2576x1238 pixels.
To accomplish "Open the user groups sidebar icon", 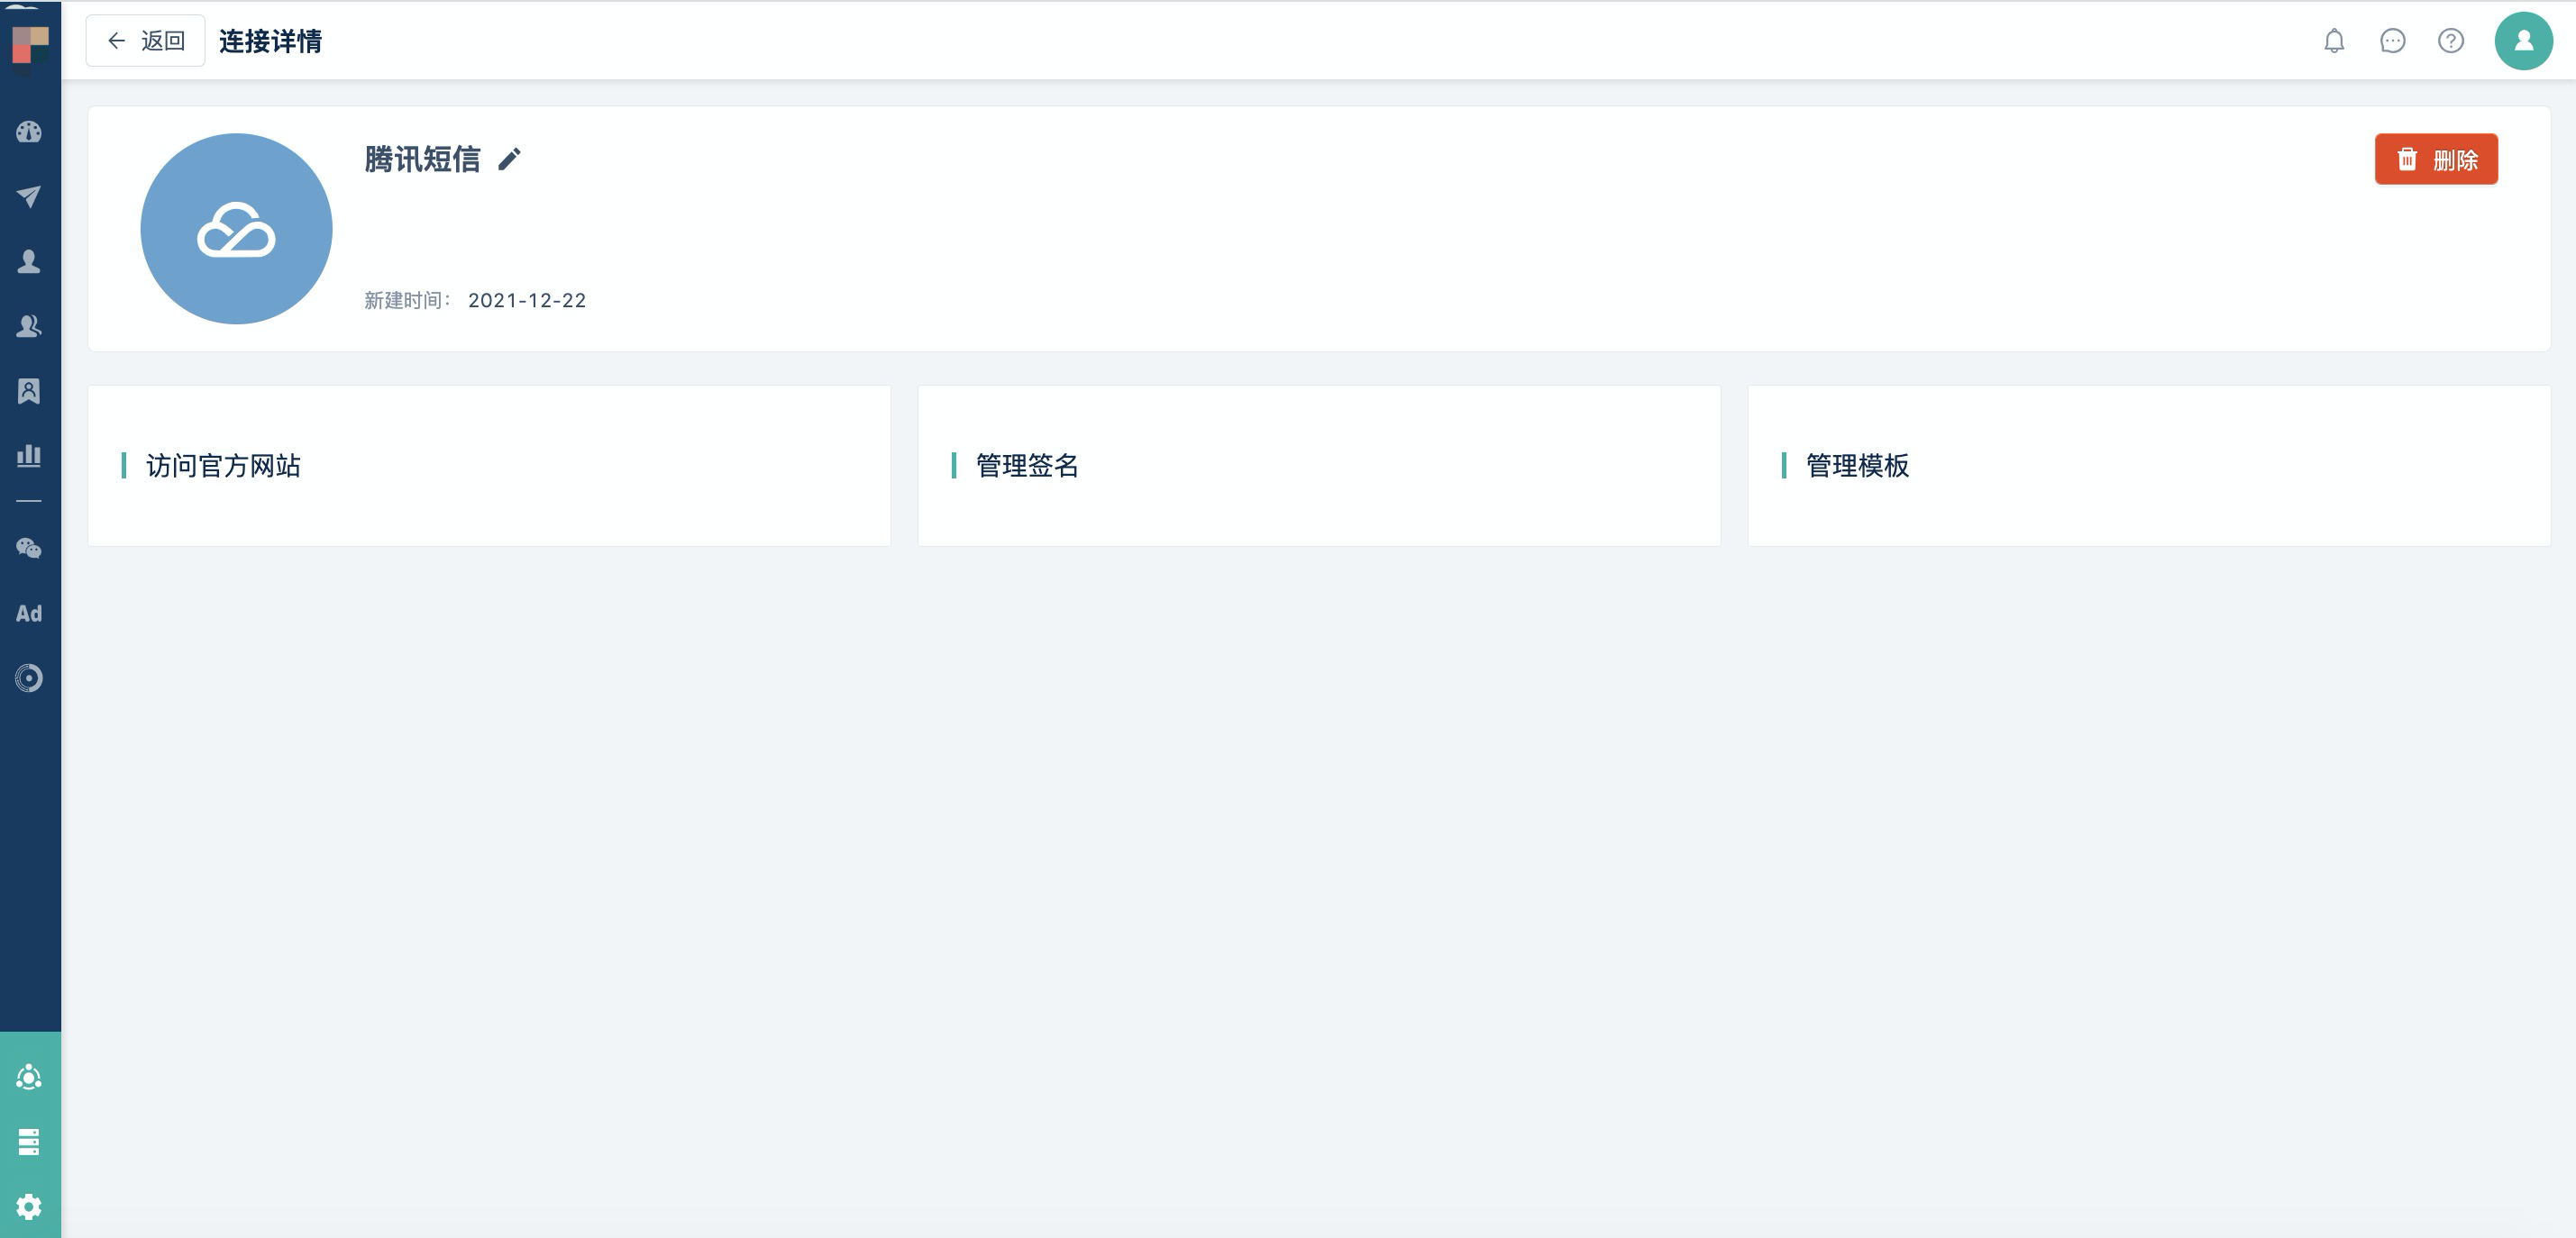I will point(29,326).
